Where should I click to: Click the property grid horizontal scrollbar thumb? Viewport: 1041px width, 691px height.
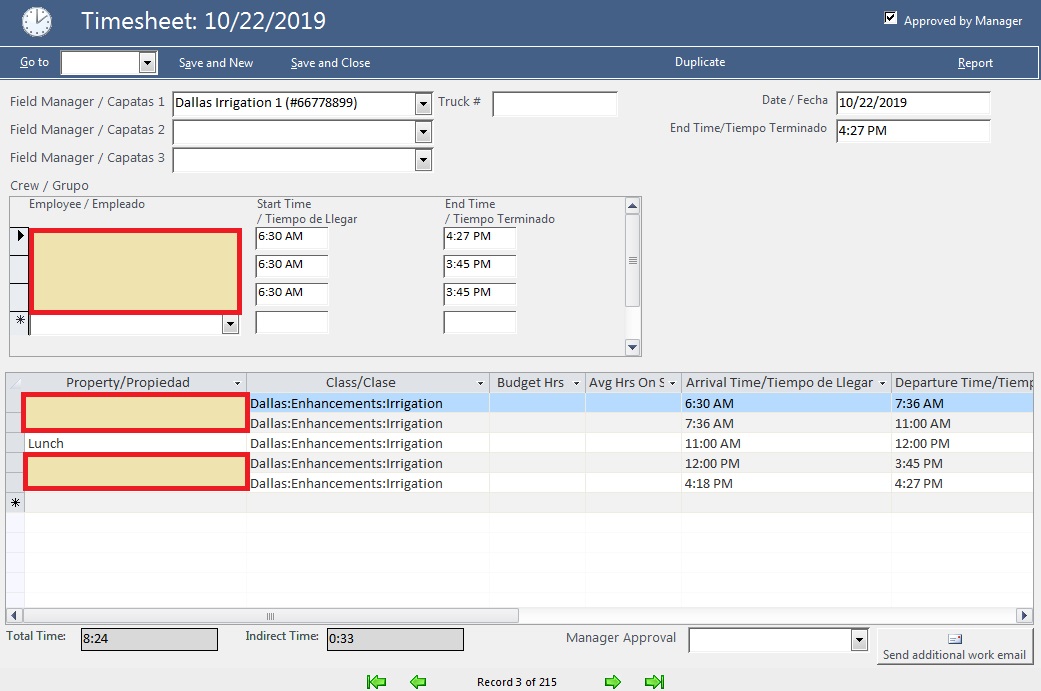point(271,616)
